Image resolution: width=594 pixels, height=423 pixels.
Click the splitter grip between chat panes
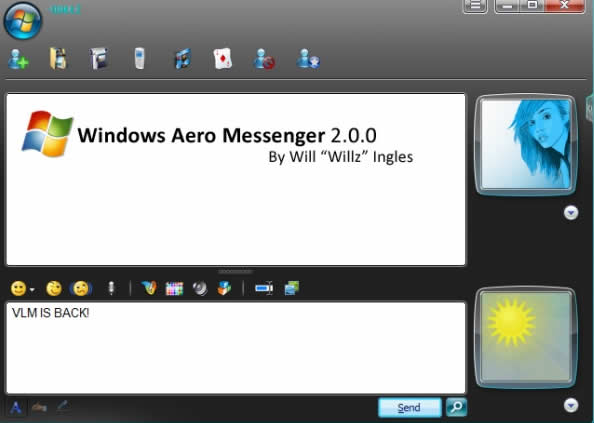(x=236, y=272)
